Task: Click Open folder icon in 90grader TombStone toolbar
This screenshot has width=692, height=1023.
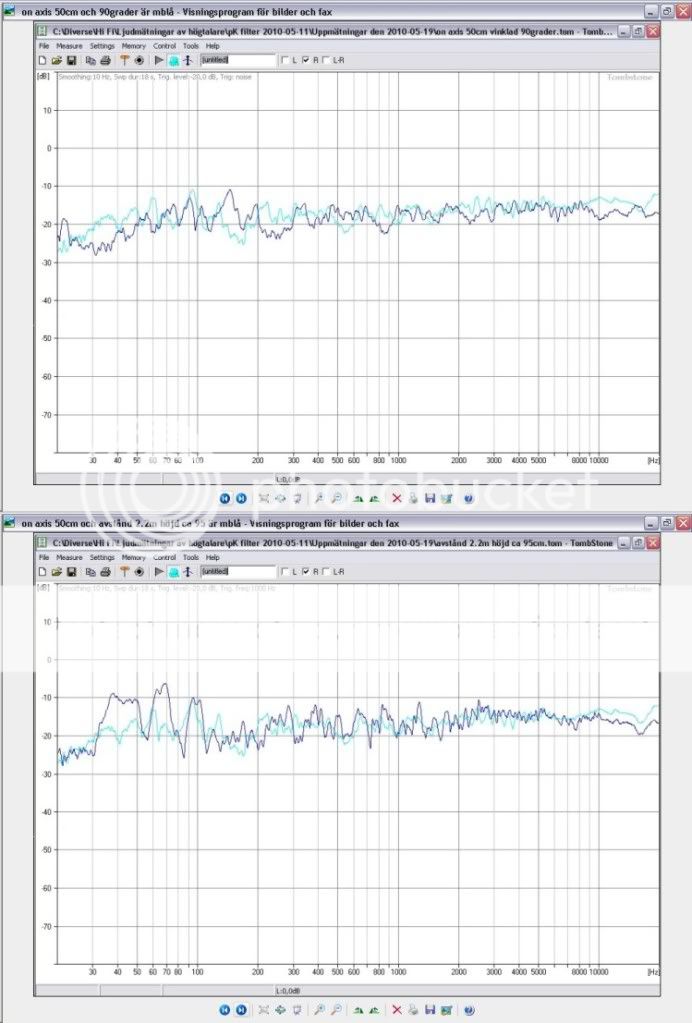Action: (57, 60)
